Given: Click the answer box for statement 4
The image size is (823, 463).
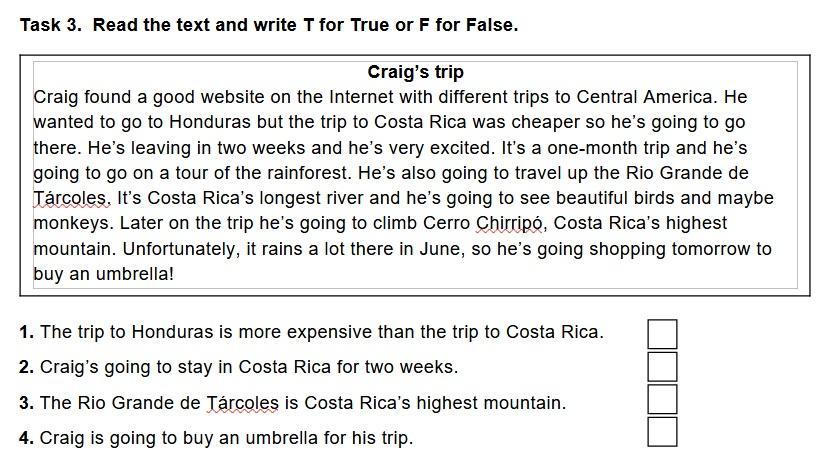Looking at the screenshot, I should 662,432.
